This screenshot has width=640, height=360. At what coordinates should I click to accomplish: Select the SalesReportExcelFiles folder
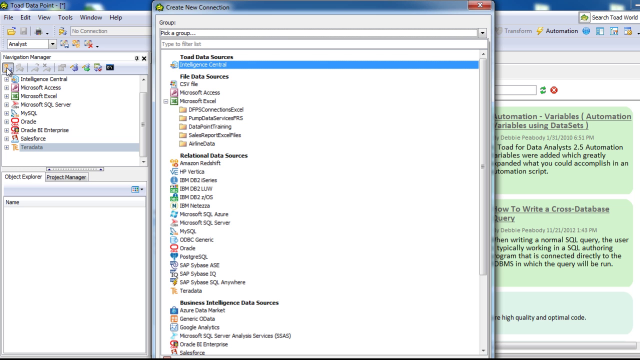tap(215, 135)
